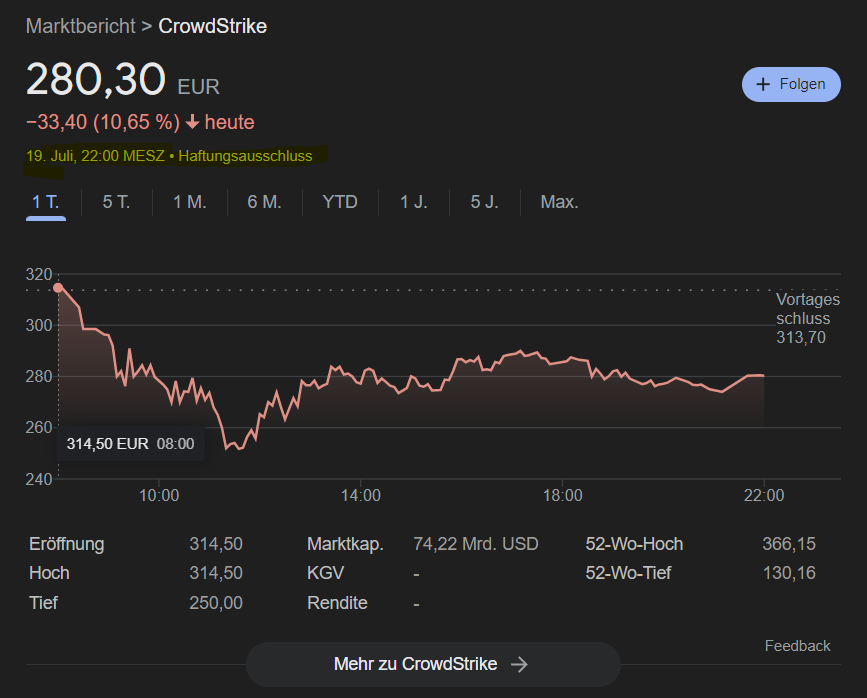The image size is (867, 698).
Task: Select the 1 T. time range tab
Action: click(45, 202)
